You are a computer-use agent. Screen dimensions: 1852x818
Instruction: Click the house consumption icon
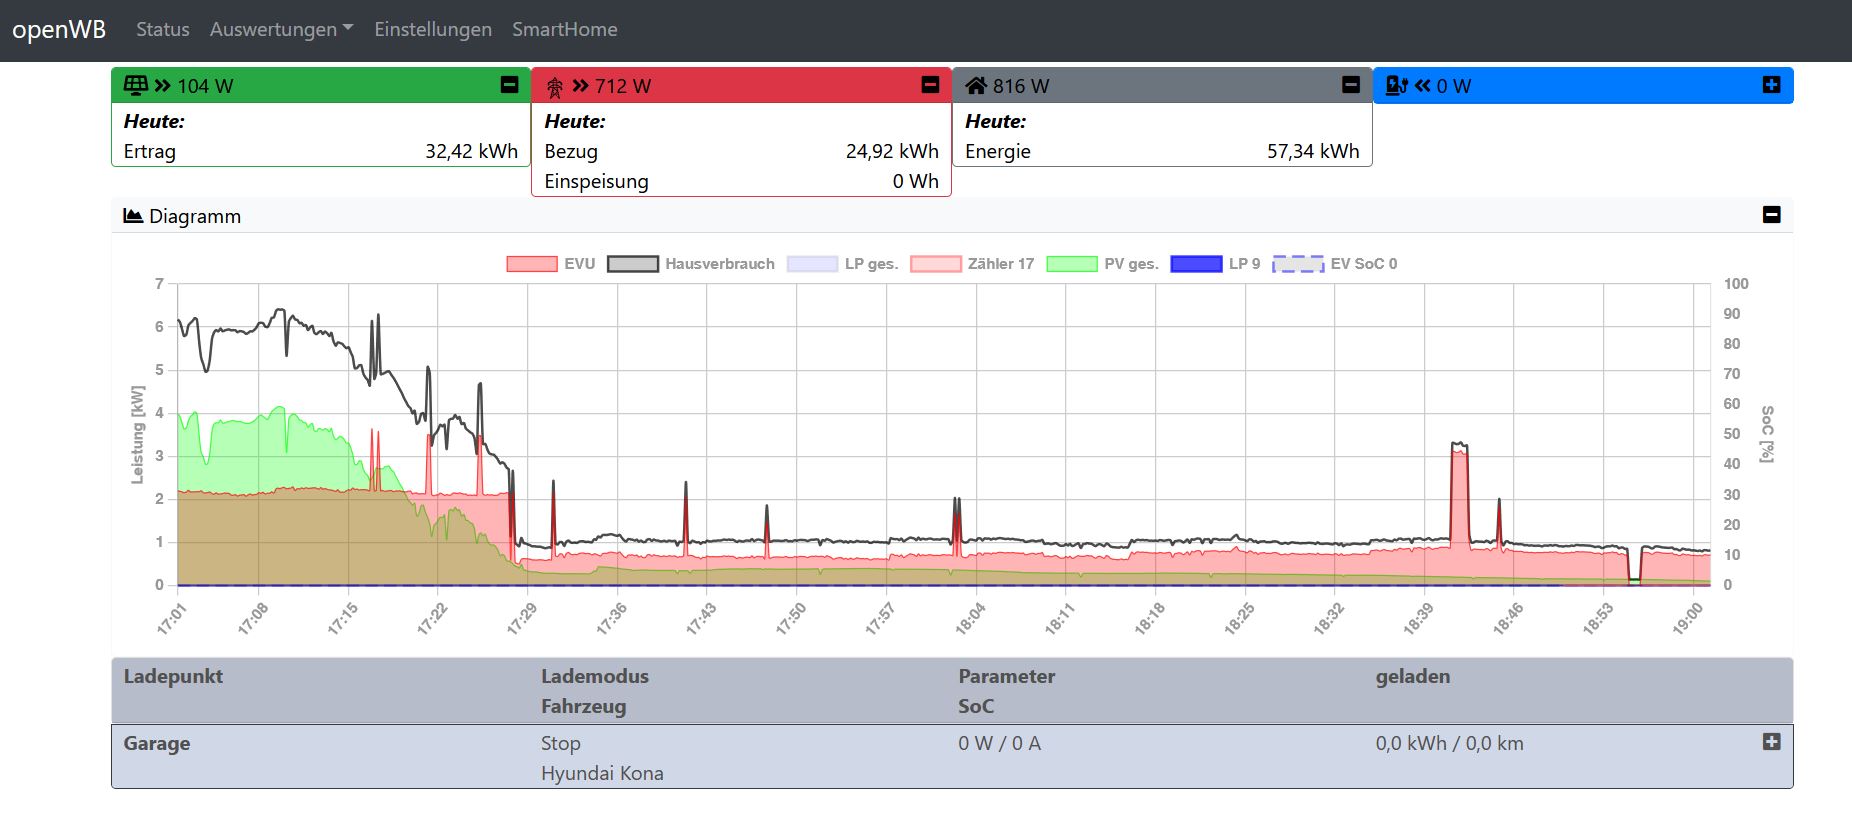(975, 85)
